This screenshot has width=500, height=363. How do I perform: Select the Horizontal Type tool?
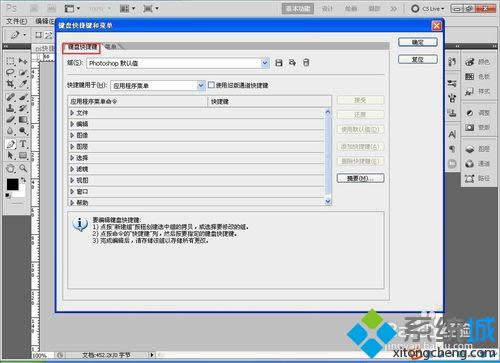[23, 144]
